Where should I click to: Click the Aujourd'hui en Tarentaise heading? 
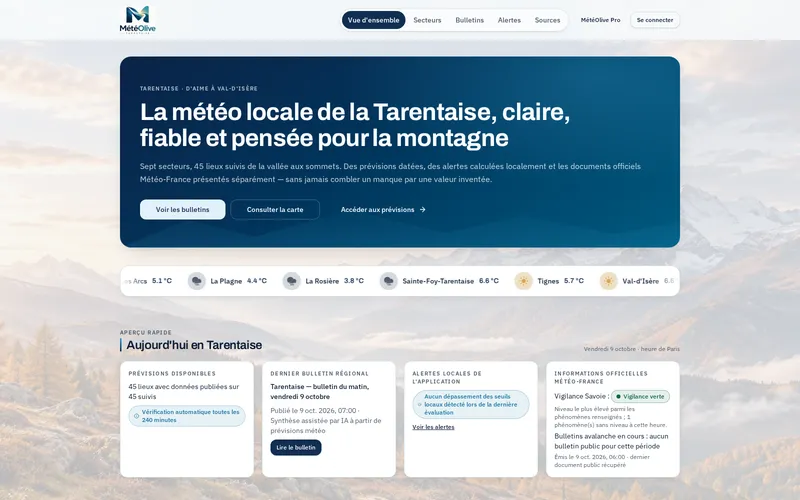[194, 345]
